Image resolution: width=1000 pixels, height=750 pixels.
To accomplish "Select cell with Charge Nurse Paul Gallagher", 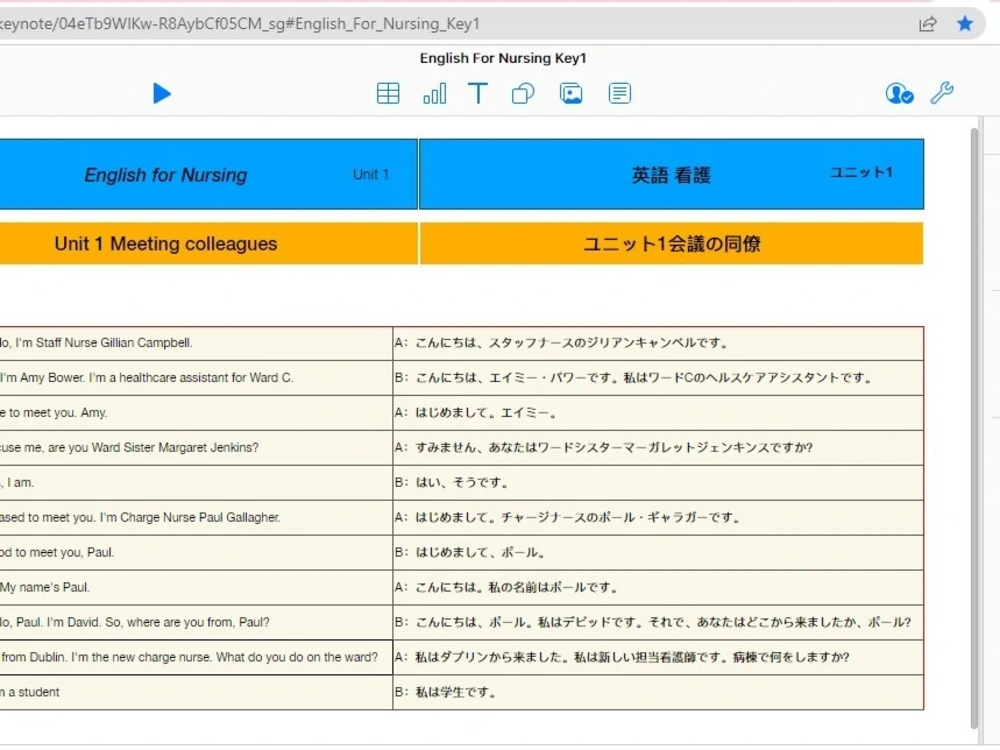I will pos(196,517).
